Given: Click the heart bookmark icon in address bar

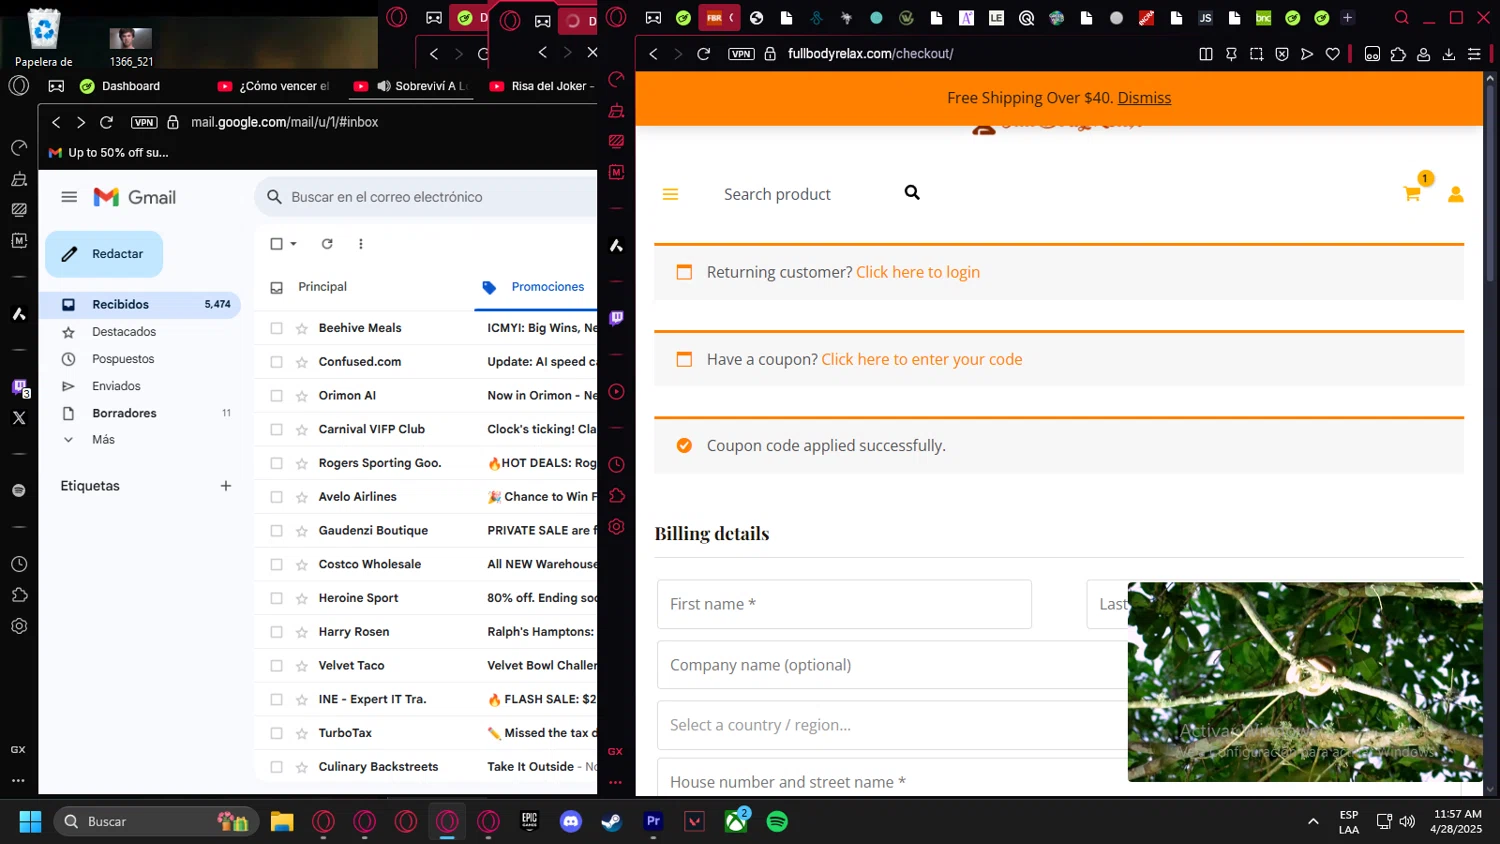Looking at the screenshot, I should (1333, 54).
